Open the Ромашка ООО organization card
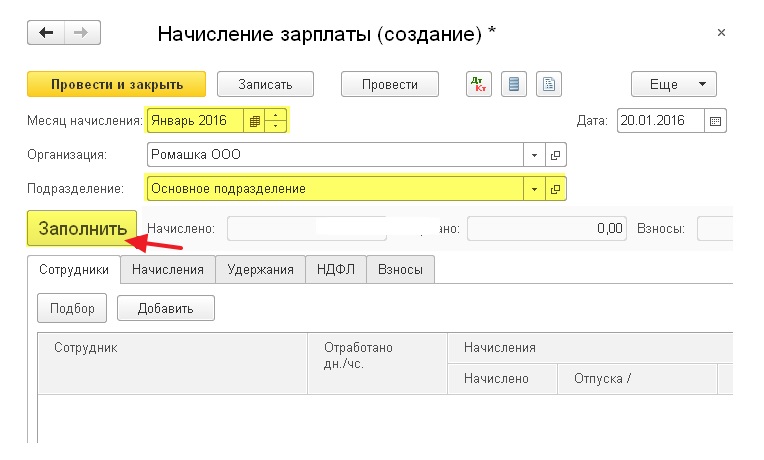The image size is (764, 460). point(555,155)
